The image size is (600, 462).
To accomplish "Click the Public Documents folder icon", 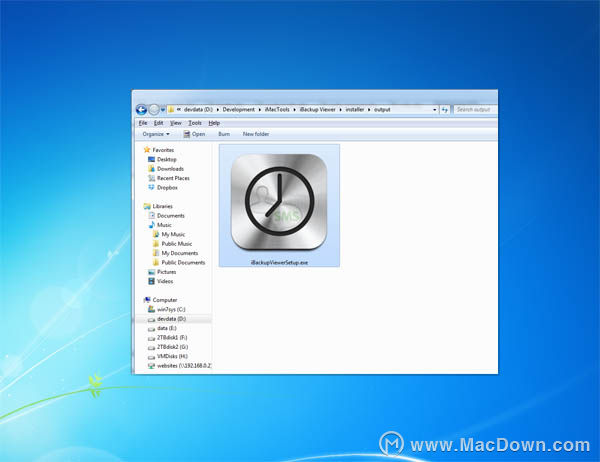I will [x=156, y=262].
